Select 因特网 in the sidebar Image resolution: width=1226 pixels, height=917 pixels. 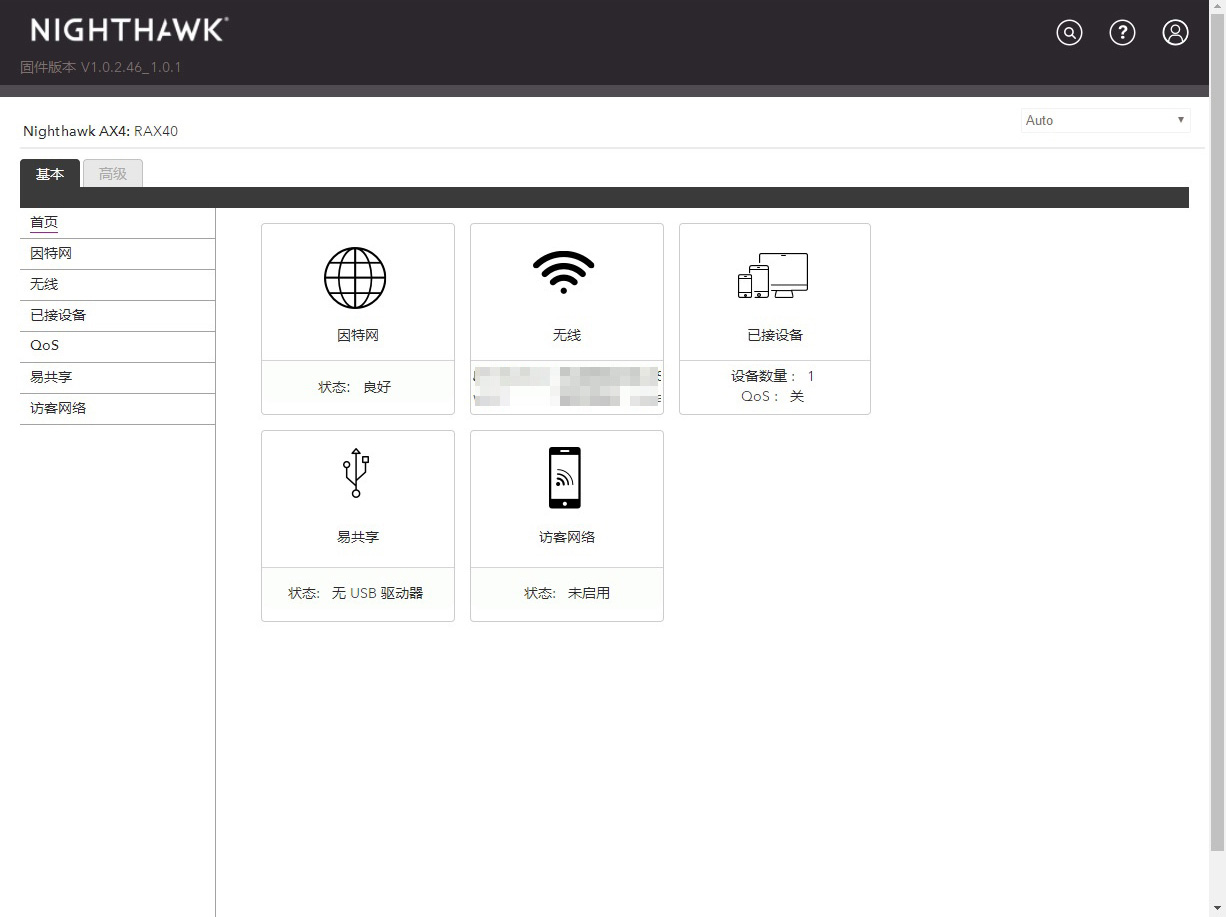(117, 254)
